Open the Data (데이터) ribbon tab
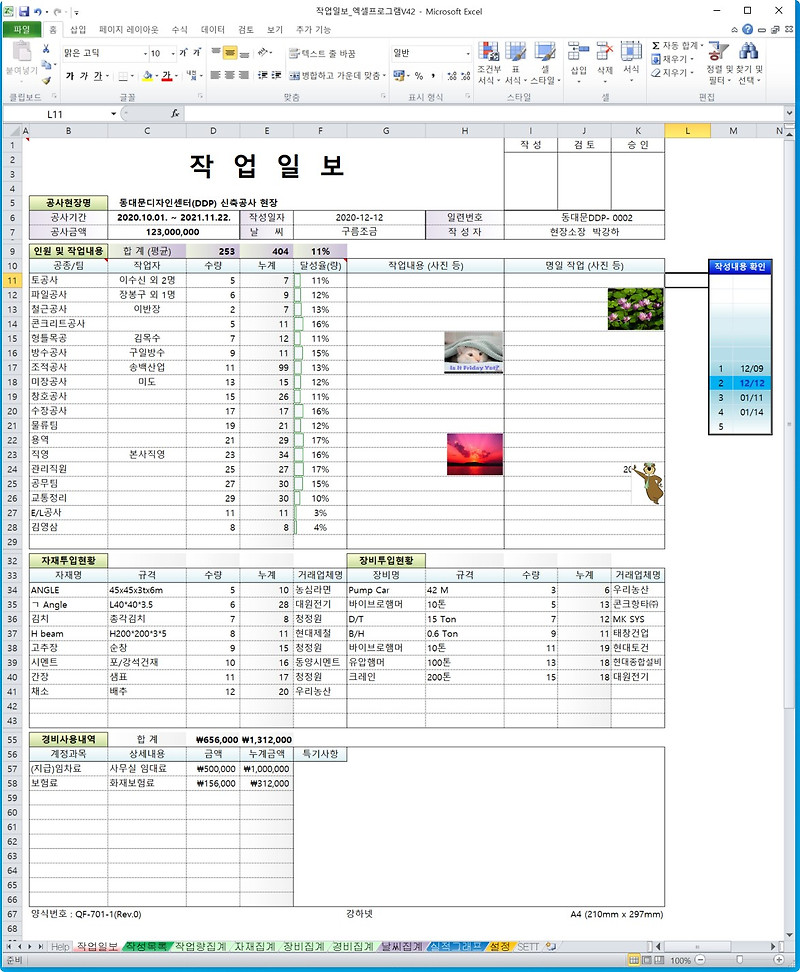The image size is (800, 972). [x=213, y=29]
